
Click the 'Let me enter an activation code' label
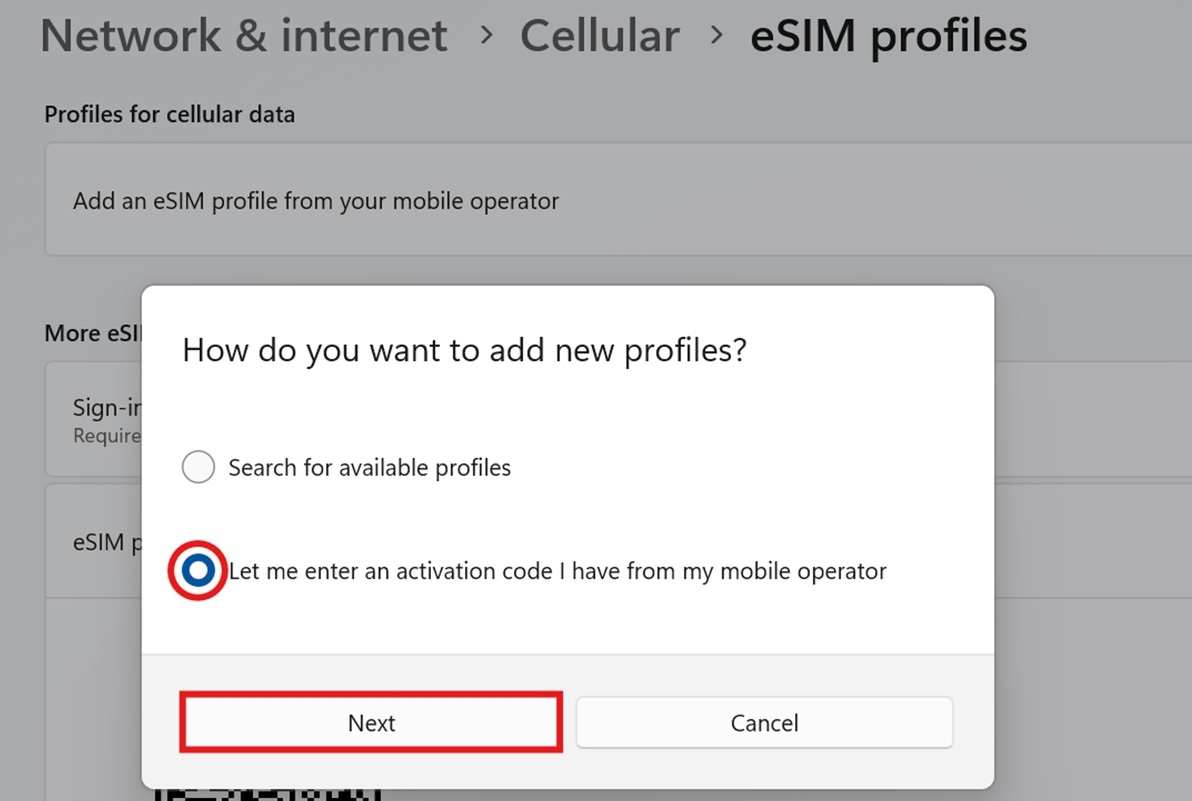pos(557,571)
